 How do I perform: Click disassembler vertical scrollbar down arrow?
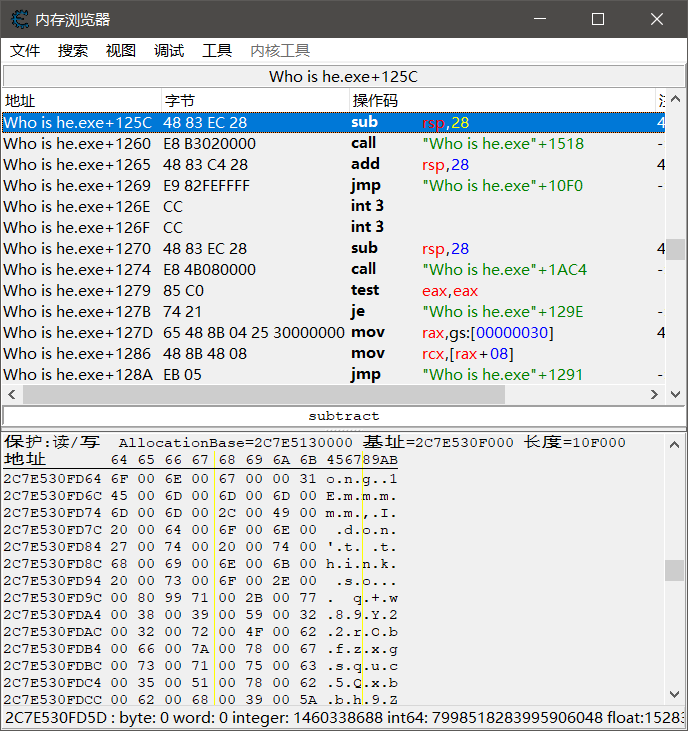pos(677,376)
